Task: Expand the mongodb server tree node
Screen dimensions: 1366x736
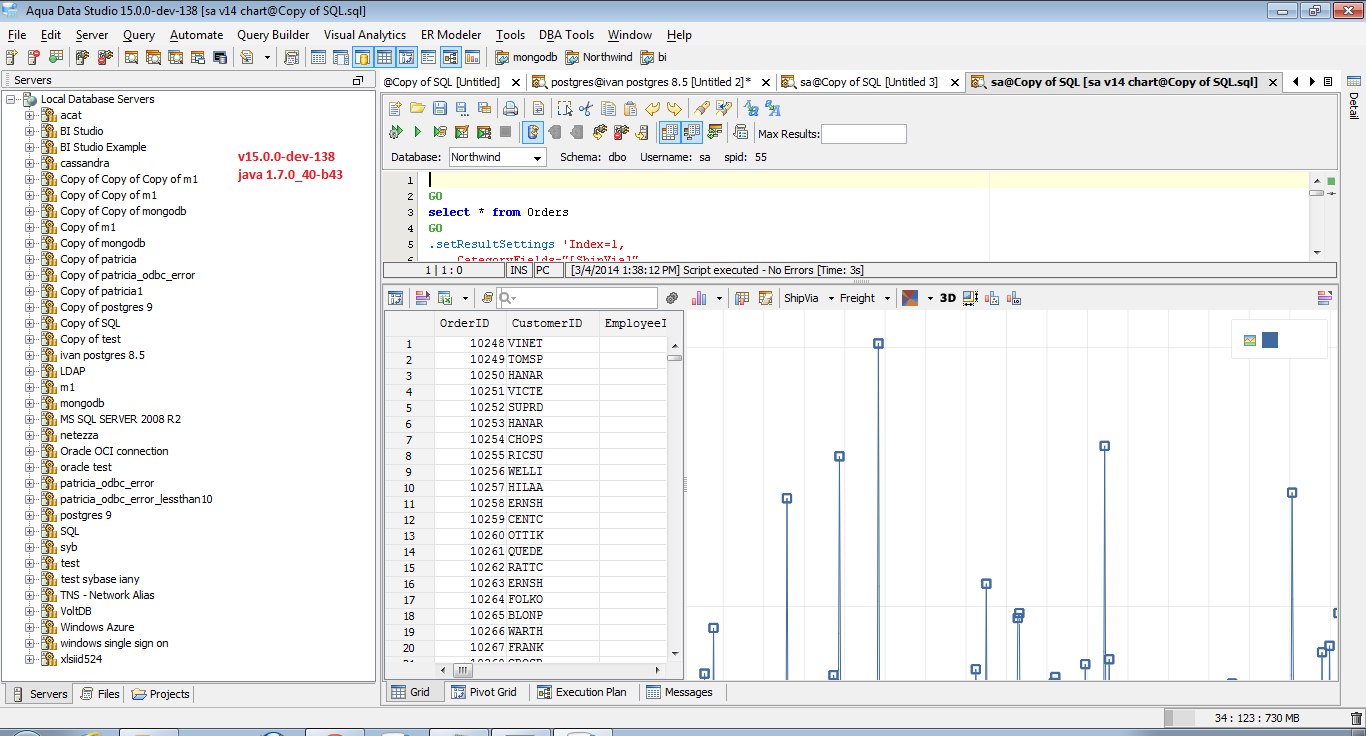Action: pyautogui.click(x=30, y=403)
